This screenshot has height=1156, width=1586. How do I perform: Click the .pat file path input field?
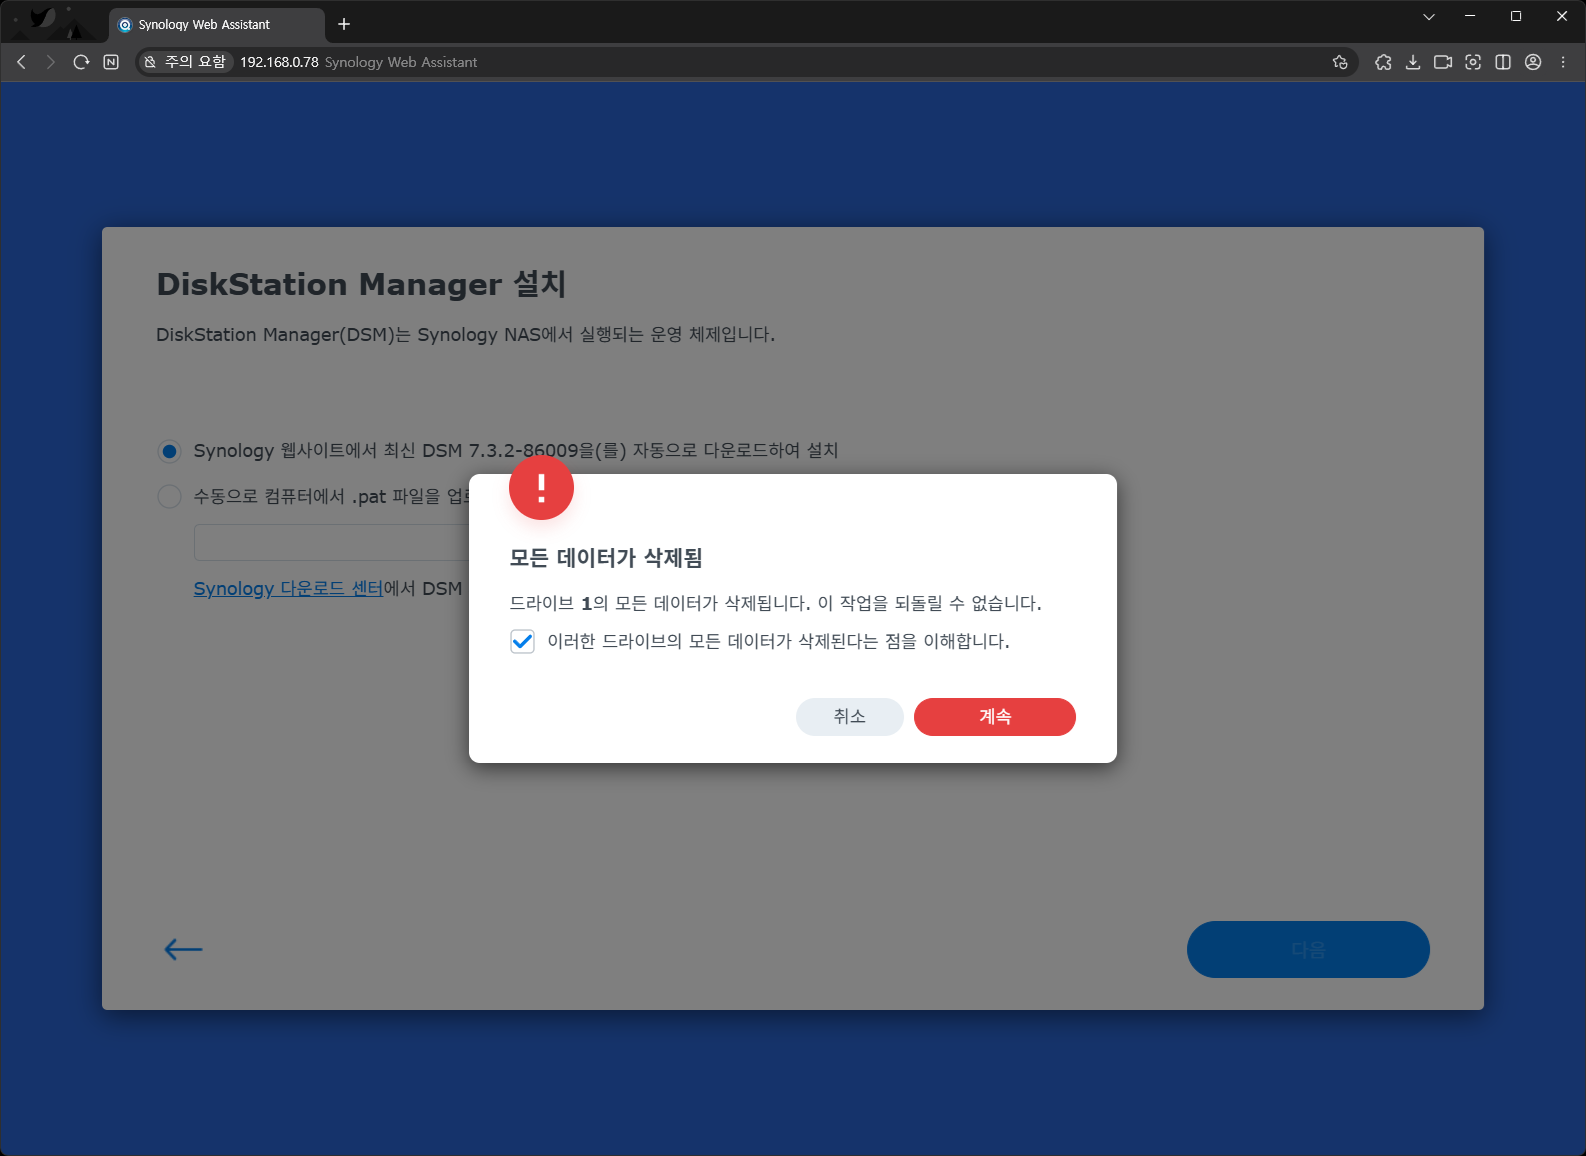[332, 543]
